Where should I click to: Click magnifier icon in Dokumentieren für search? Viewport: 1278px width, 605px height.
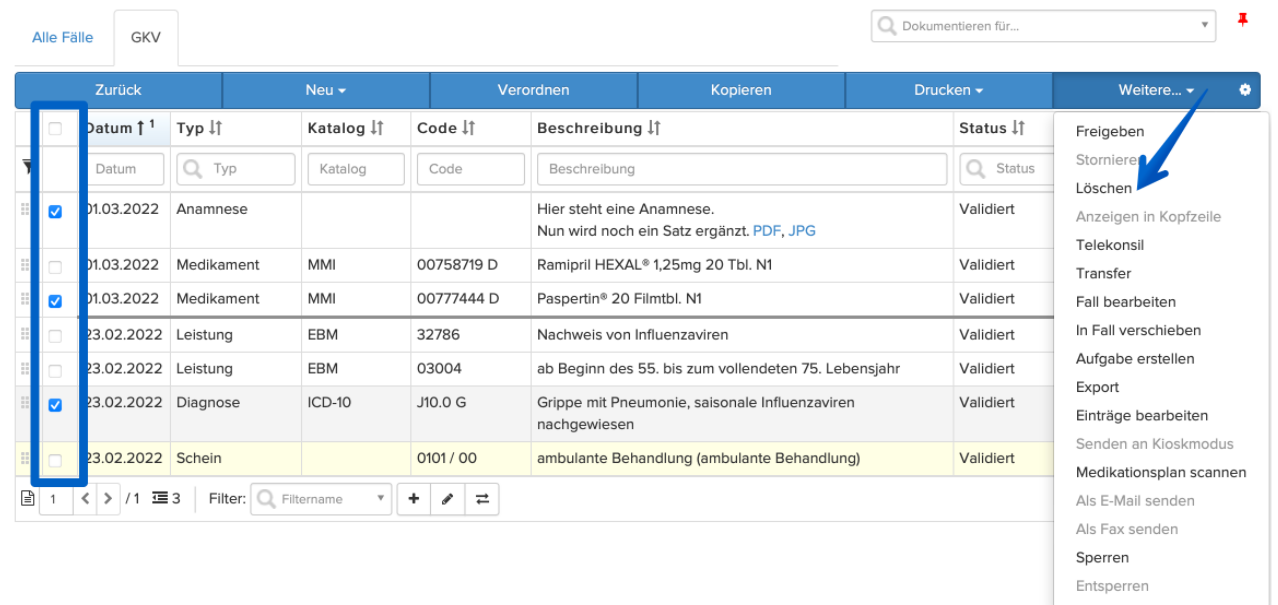click(x=887, y=26)
